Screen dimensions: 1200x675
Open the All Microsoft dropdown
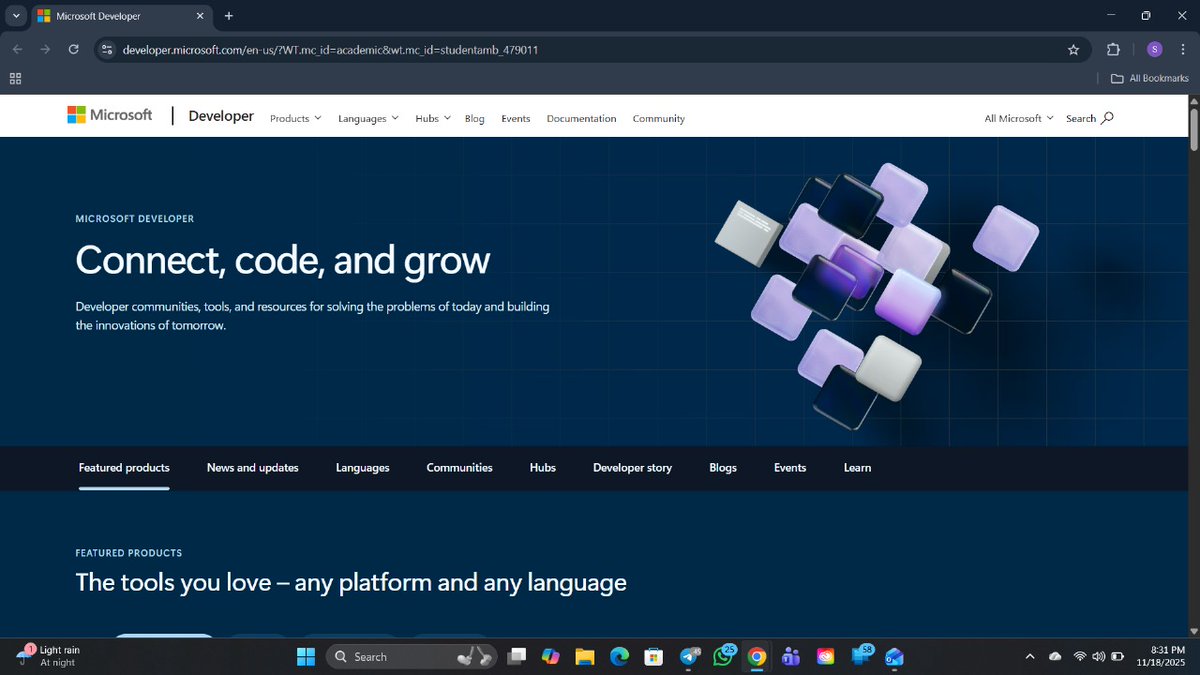pos(1016,118)
